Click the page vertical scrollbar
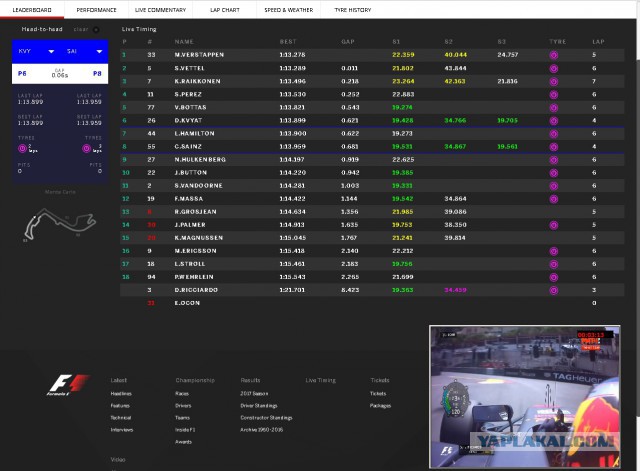640x471 pixels. click(638, 237)
